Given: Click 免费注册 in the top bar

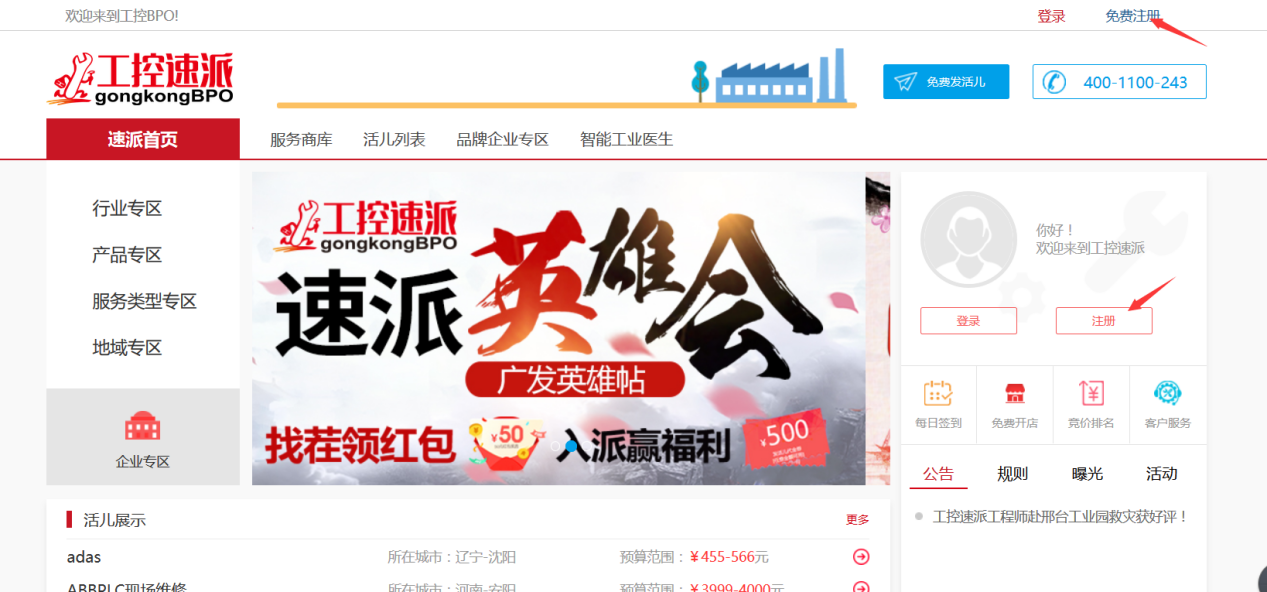Looking at the screenshot, I should (1133, 16).
